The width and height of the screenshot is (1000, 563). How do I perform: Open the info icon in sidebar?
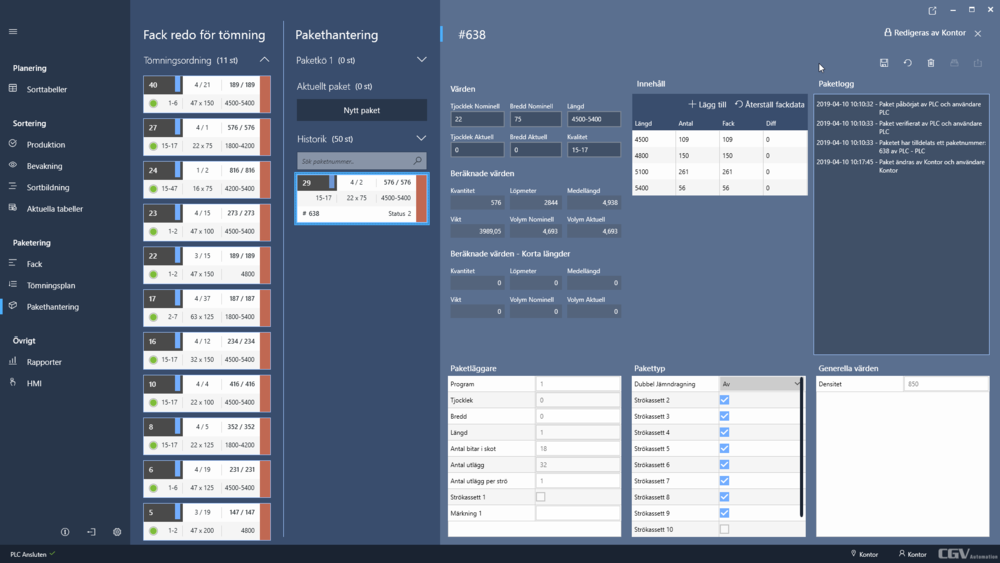click(x=65, y=532)
